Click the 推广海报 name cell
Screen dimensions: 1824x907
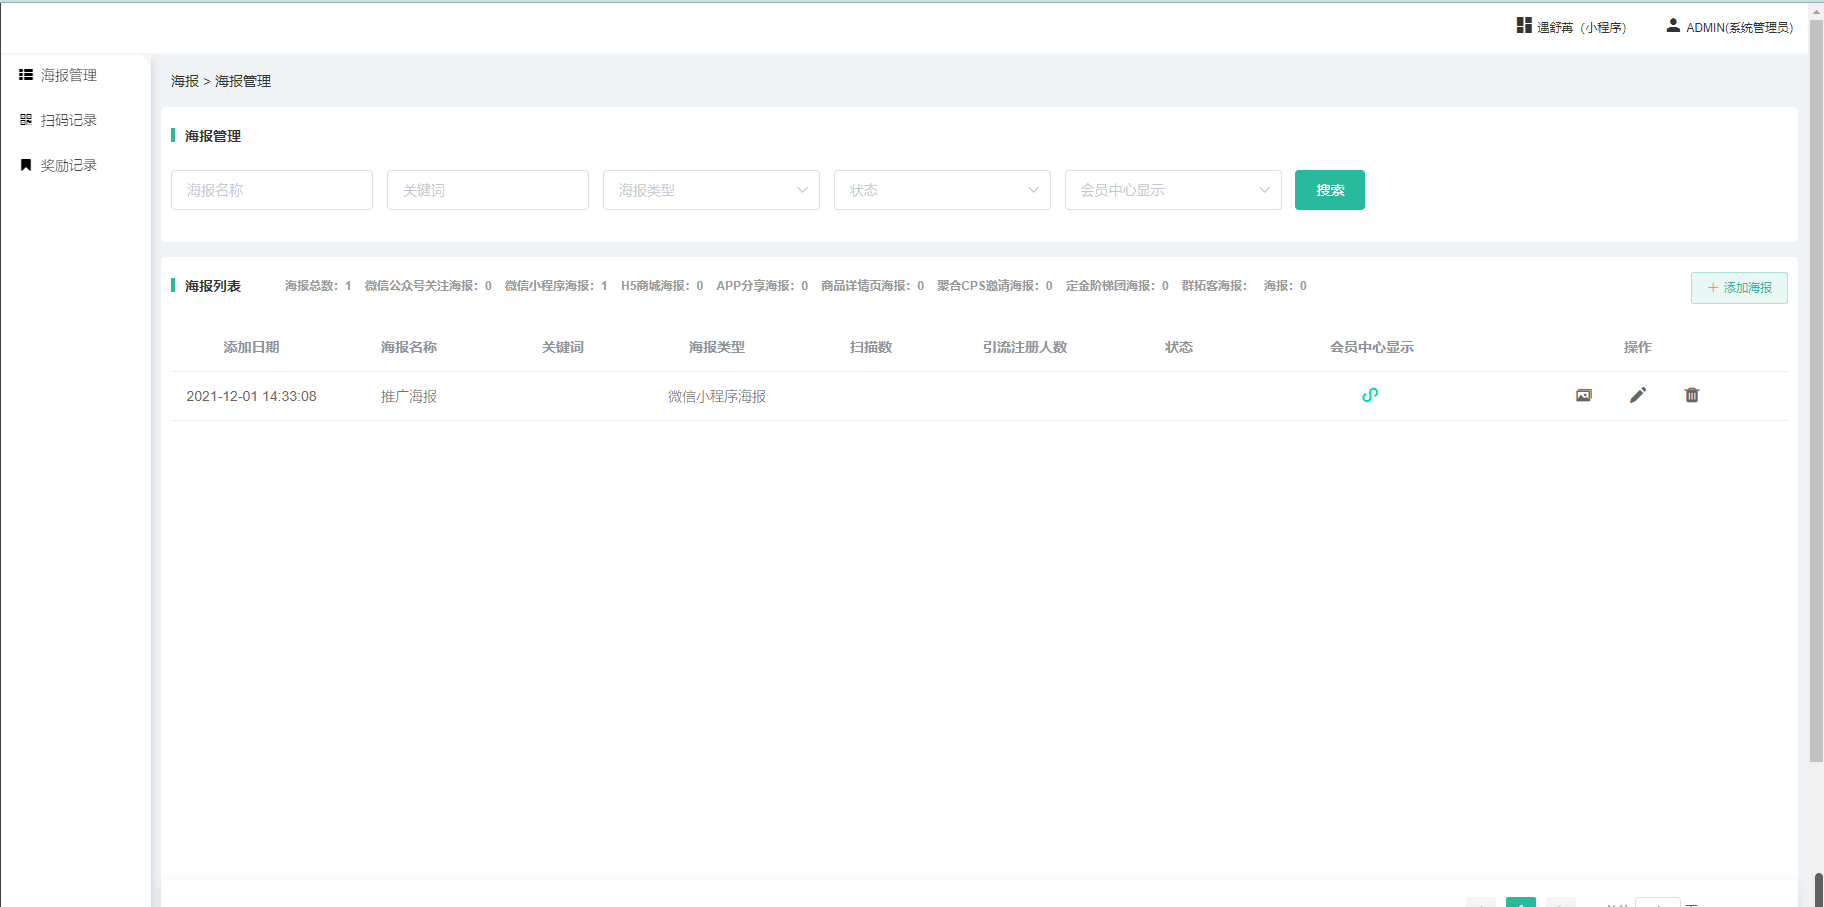pos(409,396)
